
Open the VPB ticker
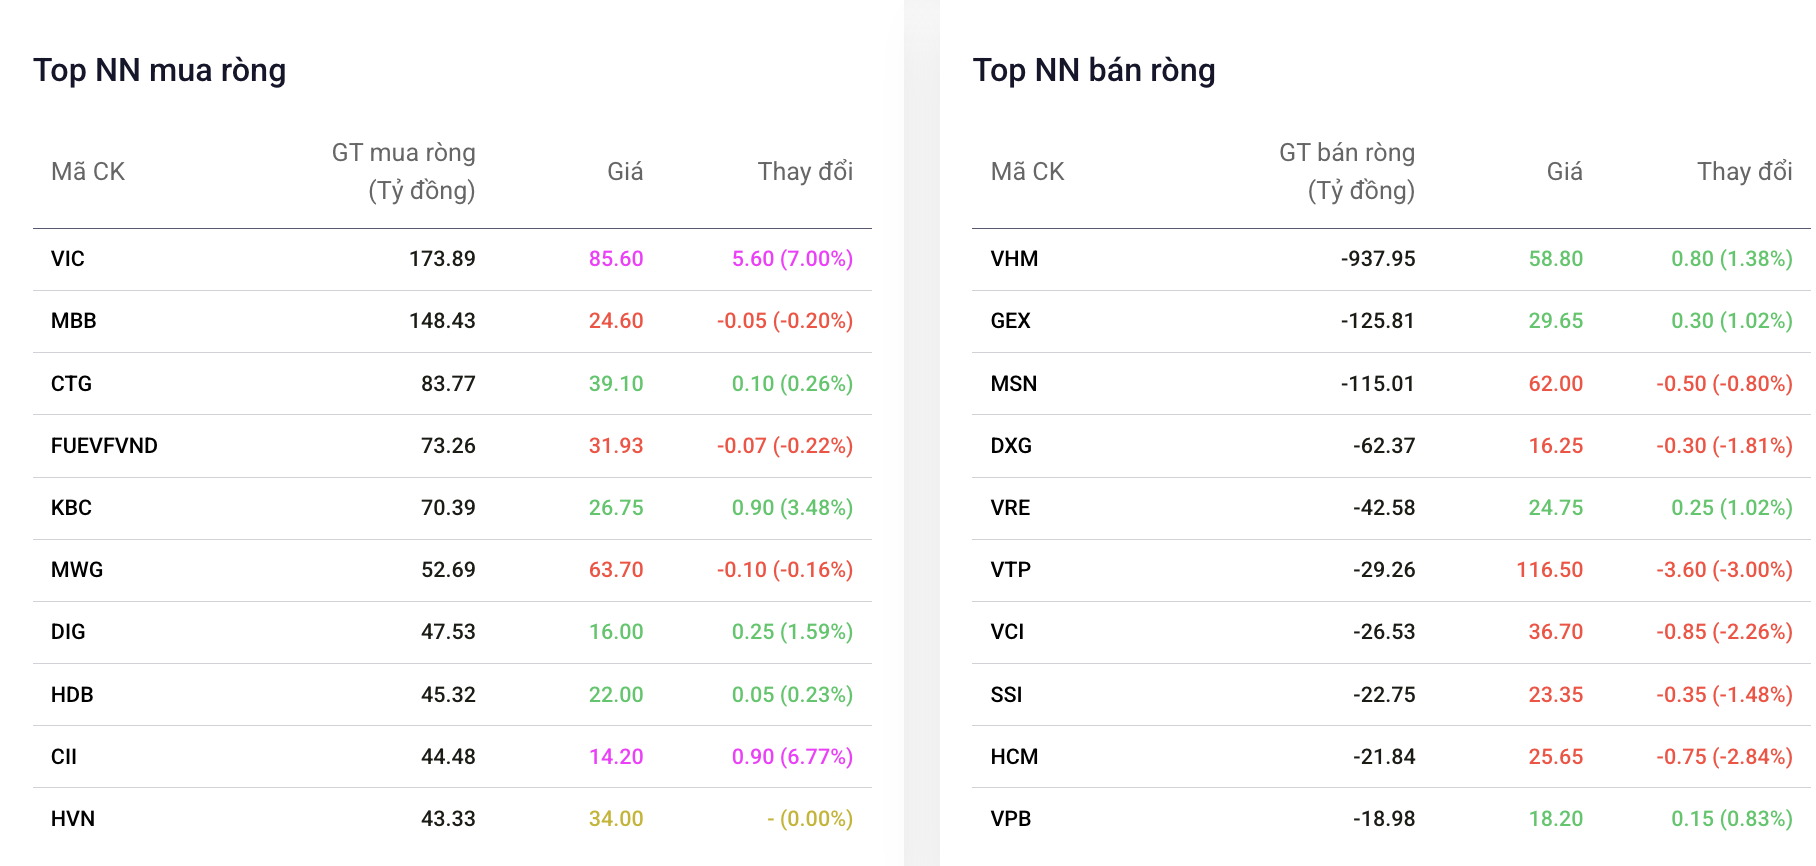pyautogui.click(x=1010, y=819)
